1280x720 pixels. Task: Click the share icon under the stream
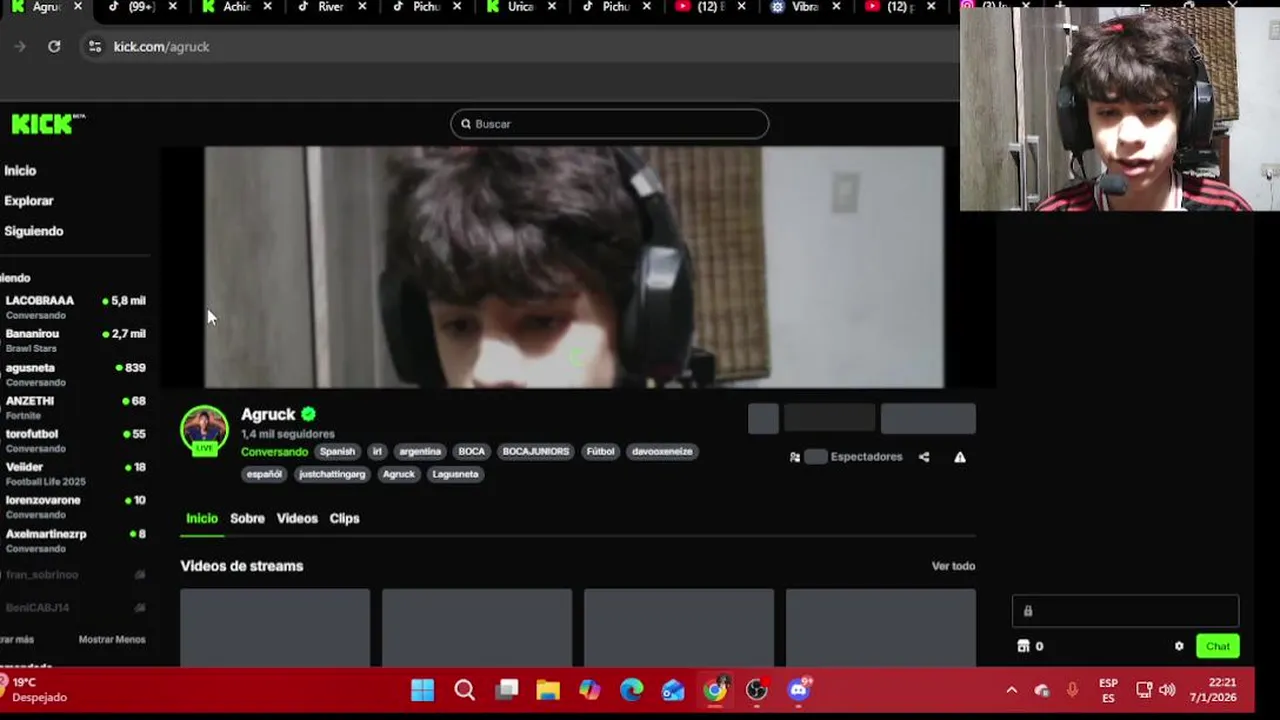924,457
